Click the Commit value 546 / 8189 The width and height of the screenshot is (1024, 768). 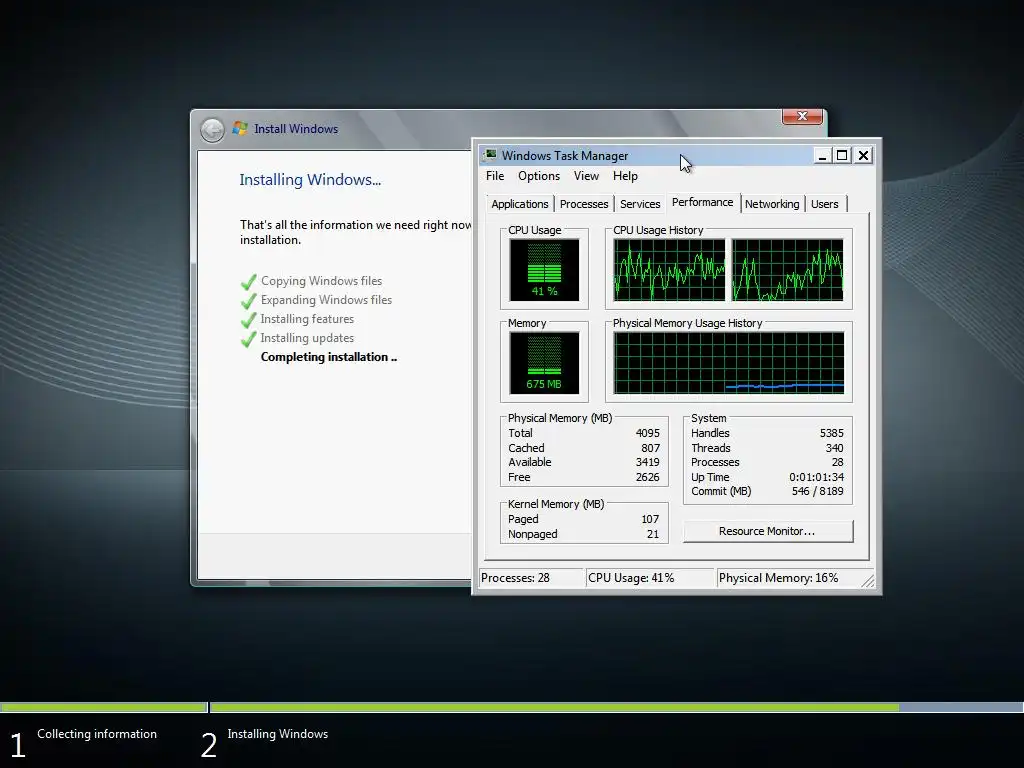818,491
